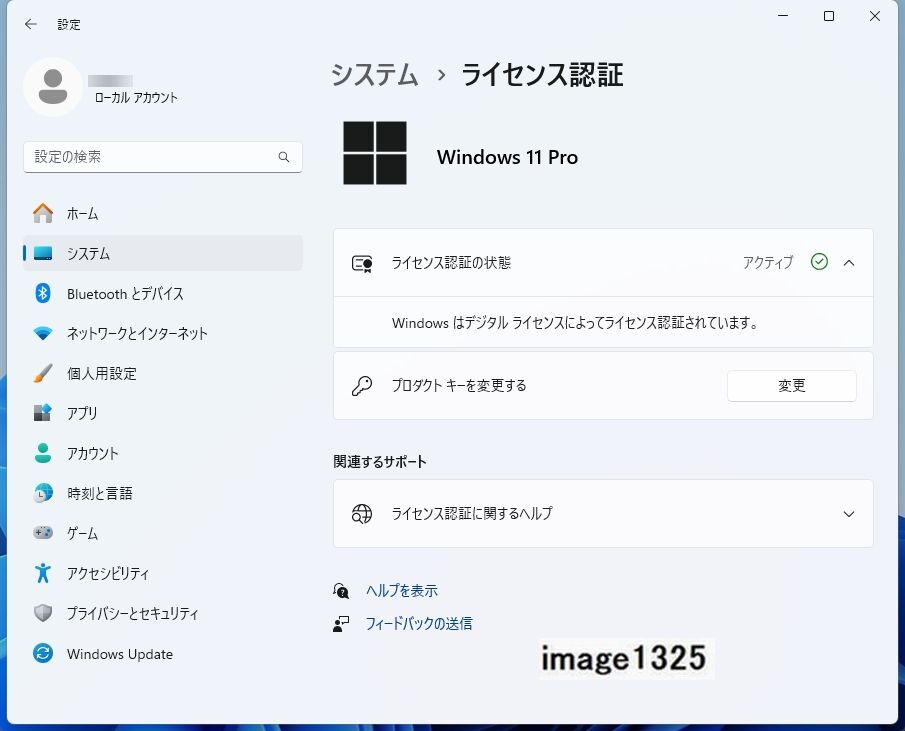This screenshot has width=905, height=731.
Task: Open アカウント settings page
Action: [x=163, y=453]
